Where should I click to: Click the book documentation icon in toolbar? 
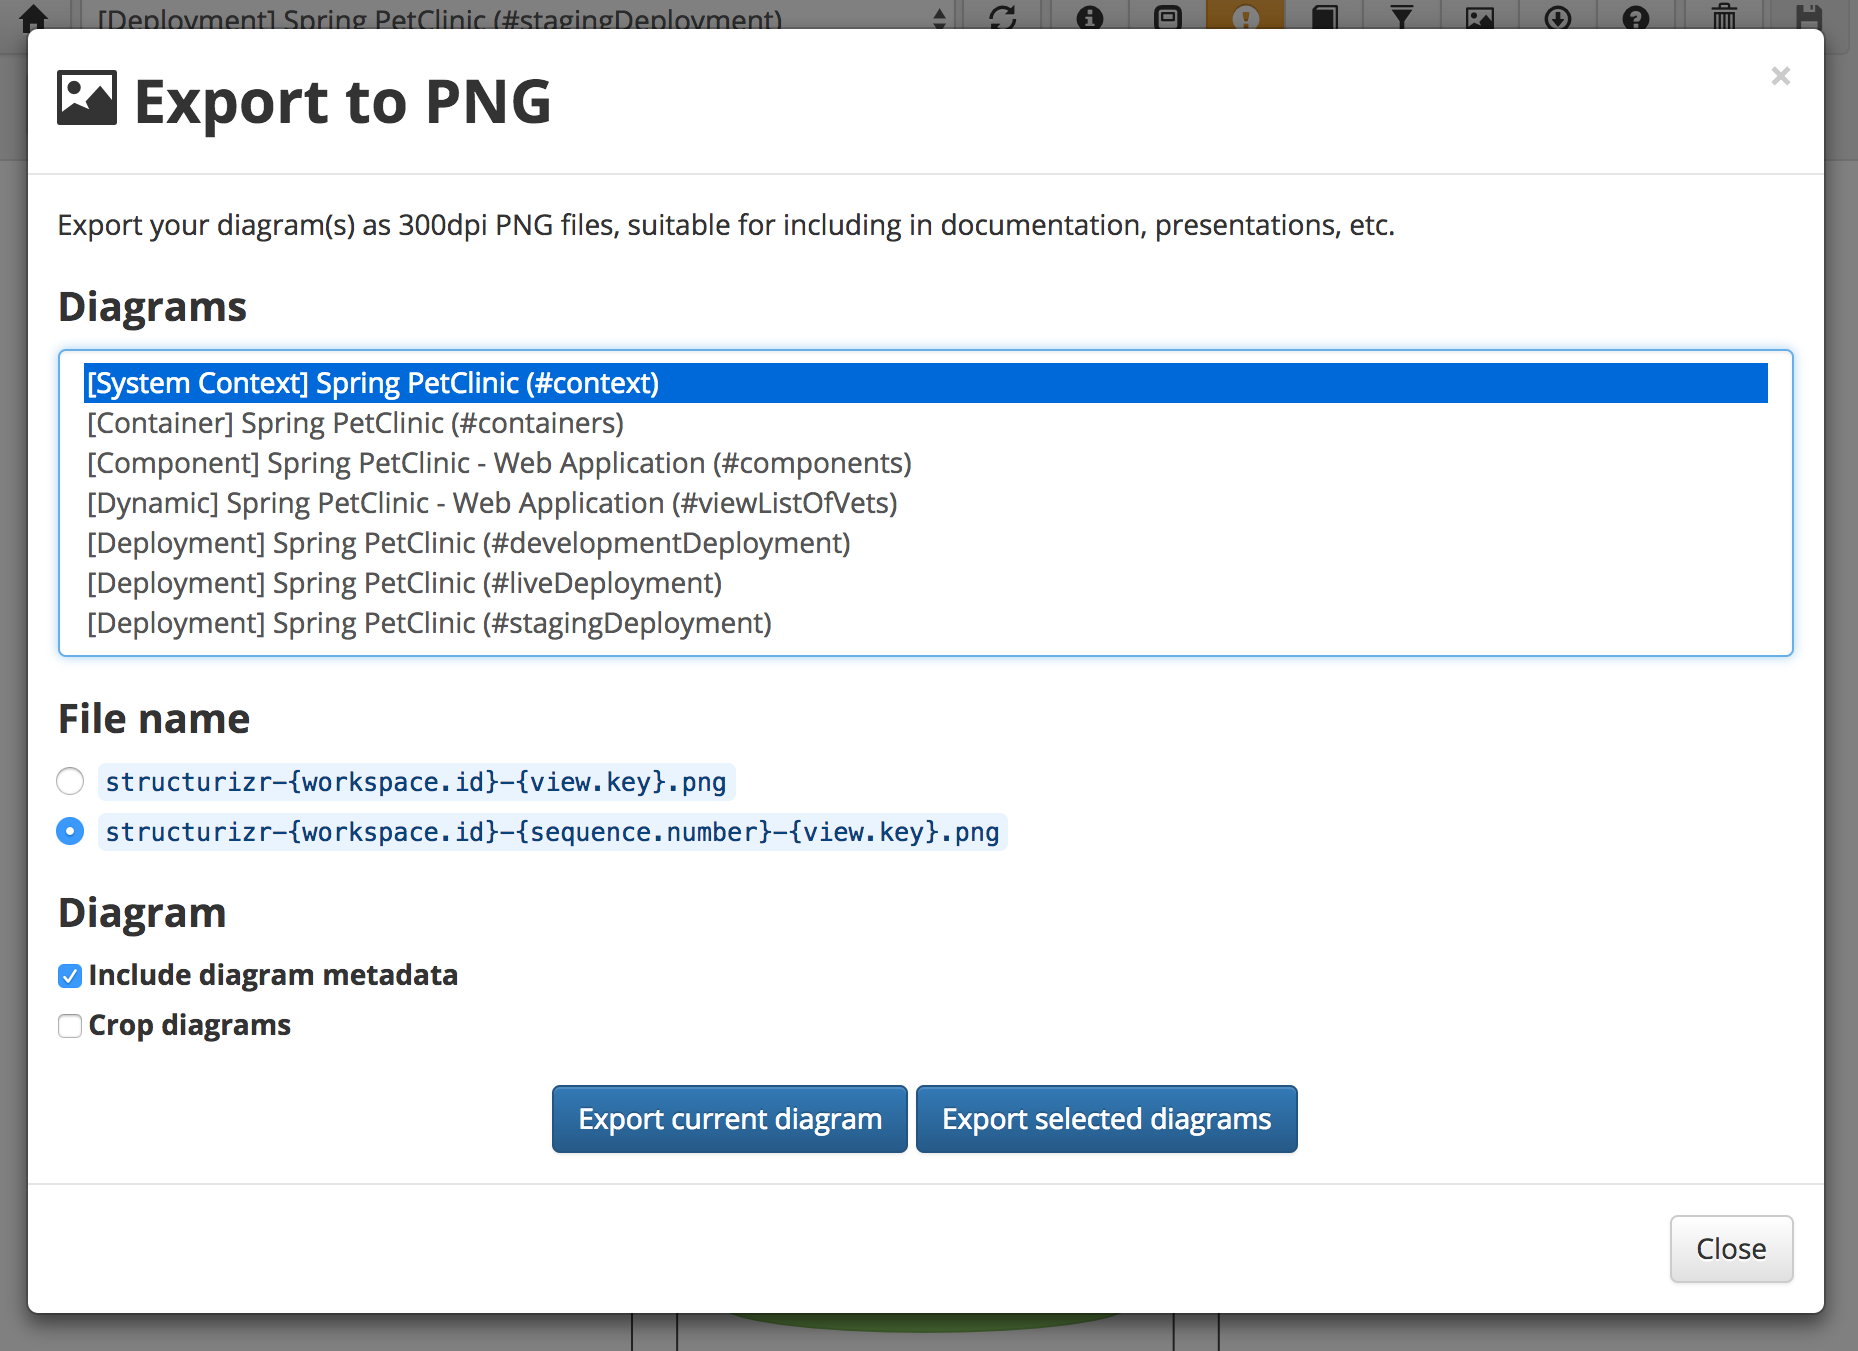(x=1324, y=16)
